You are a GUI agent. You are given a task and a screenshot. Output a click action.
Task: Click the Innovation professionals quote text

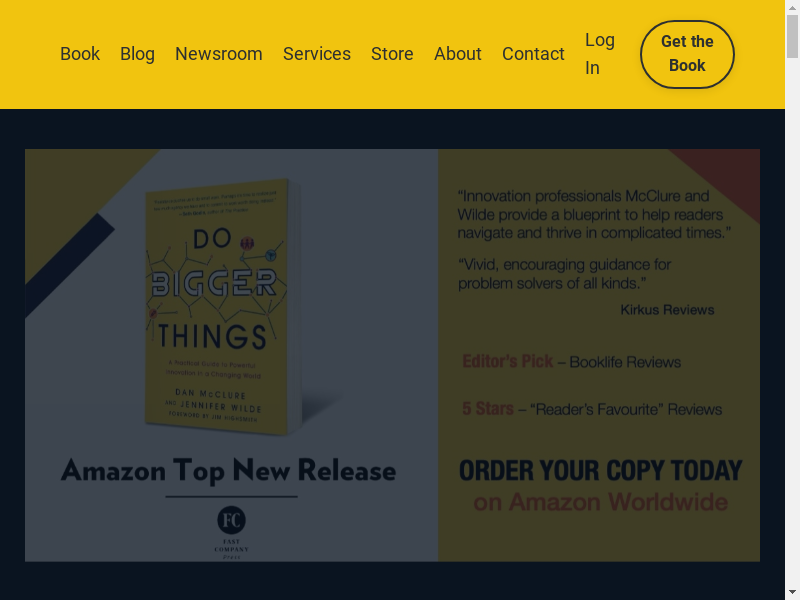click(x=594, y=214)
